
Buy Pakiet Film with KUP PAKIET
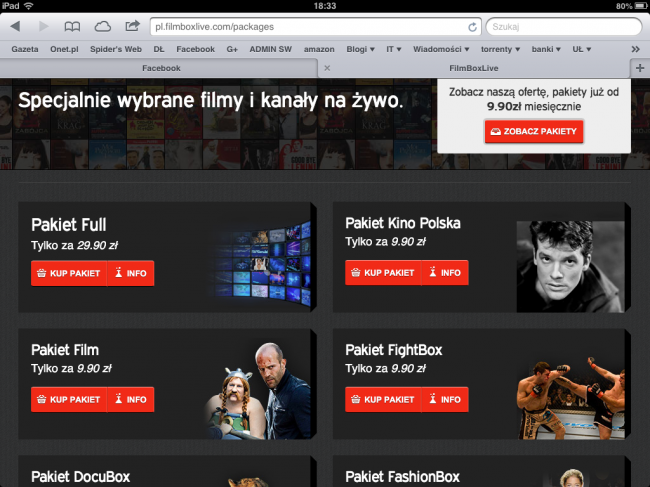click(69, 400)
